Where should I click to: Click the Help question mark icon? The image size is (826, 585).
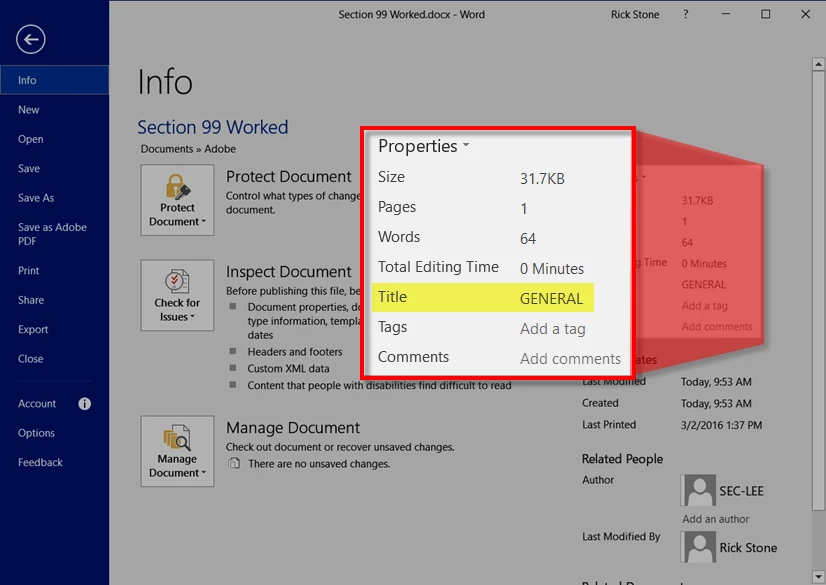(685, 14)
